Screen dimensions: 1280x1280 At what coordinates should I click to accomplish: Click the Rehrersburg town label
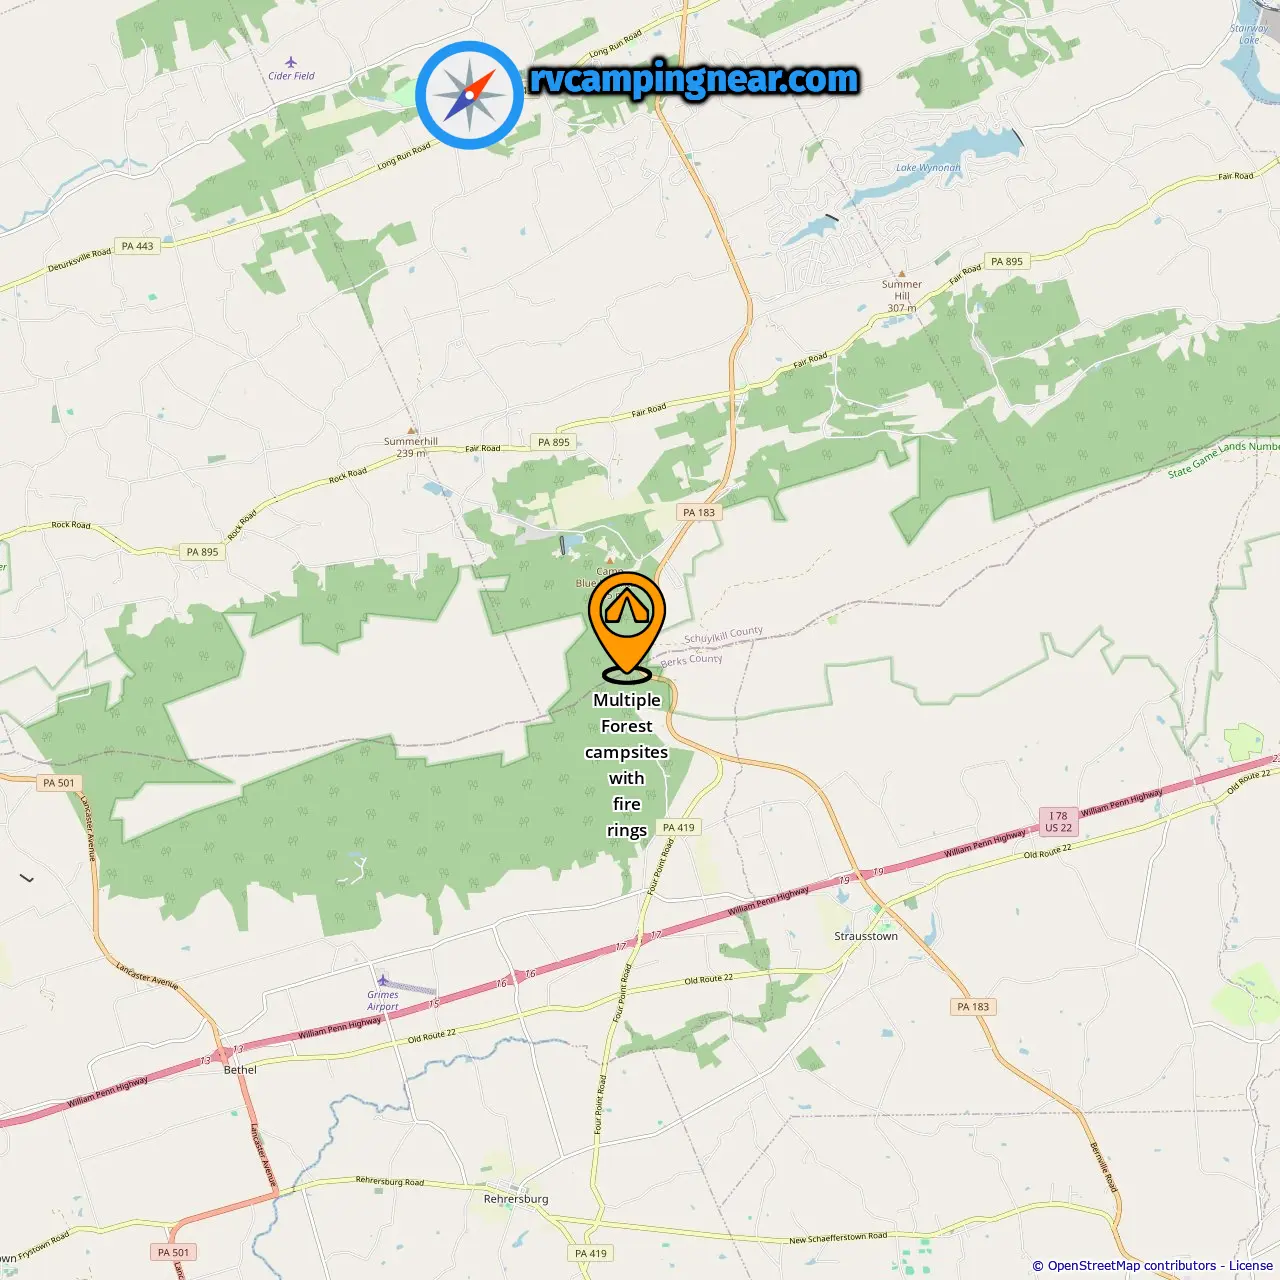tap(516, 1199)
